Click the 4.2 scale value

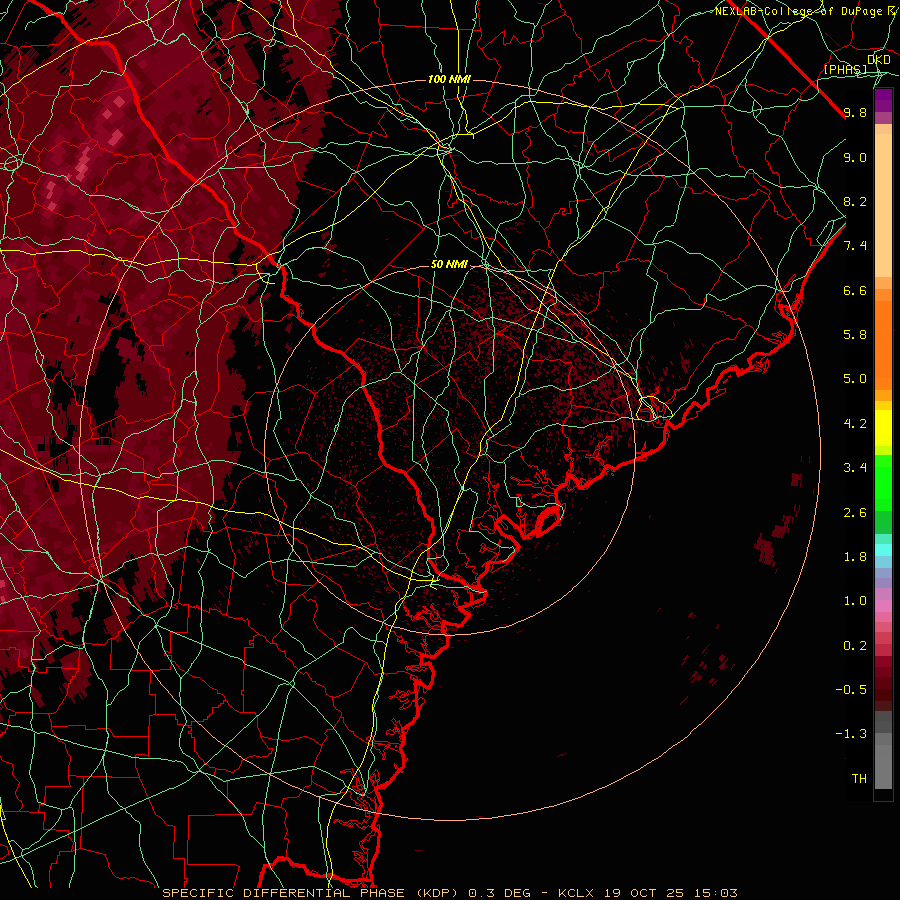[855, 424]
